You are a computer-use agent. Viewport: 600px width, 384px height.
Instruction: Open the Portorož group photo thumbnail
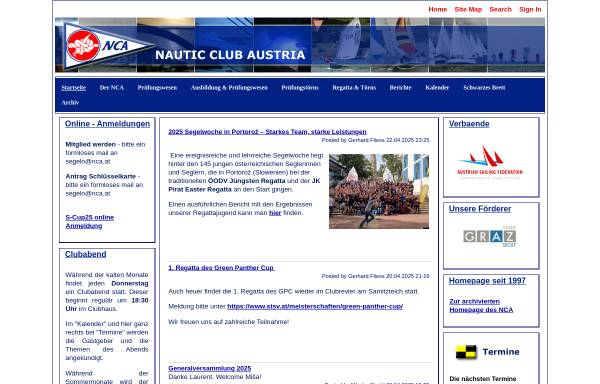[x=379, y=191]
